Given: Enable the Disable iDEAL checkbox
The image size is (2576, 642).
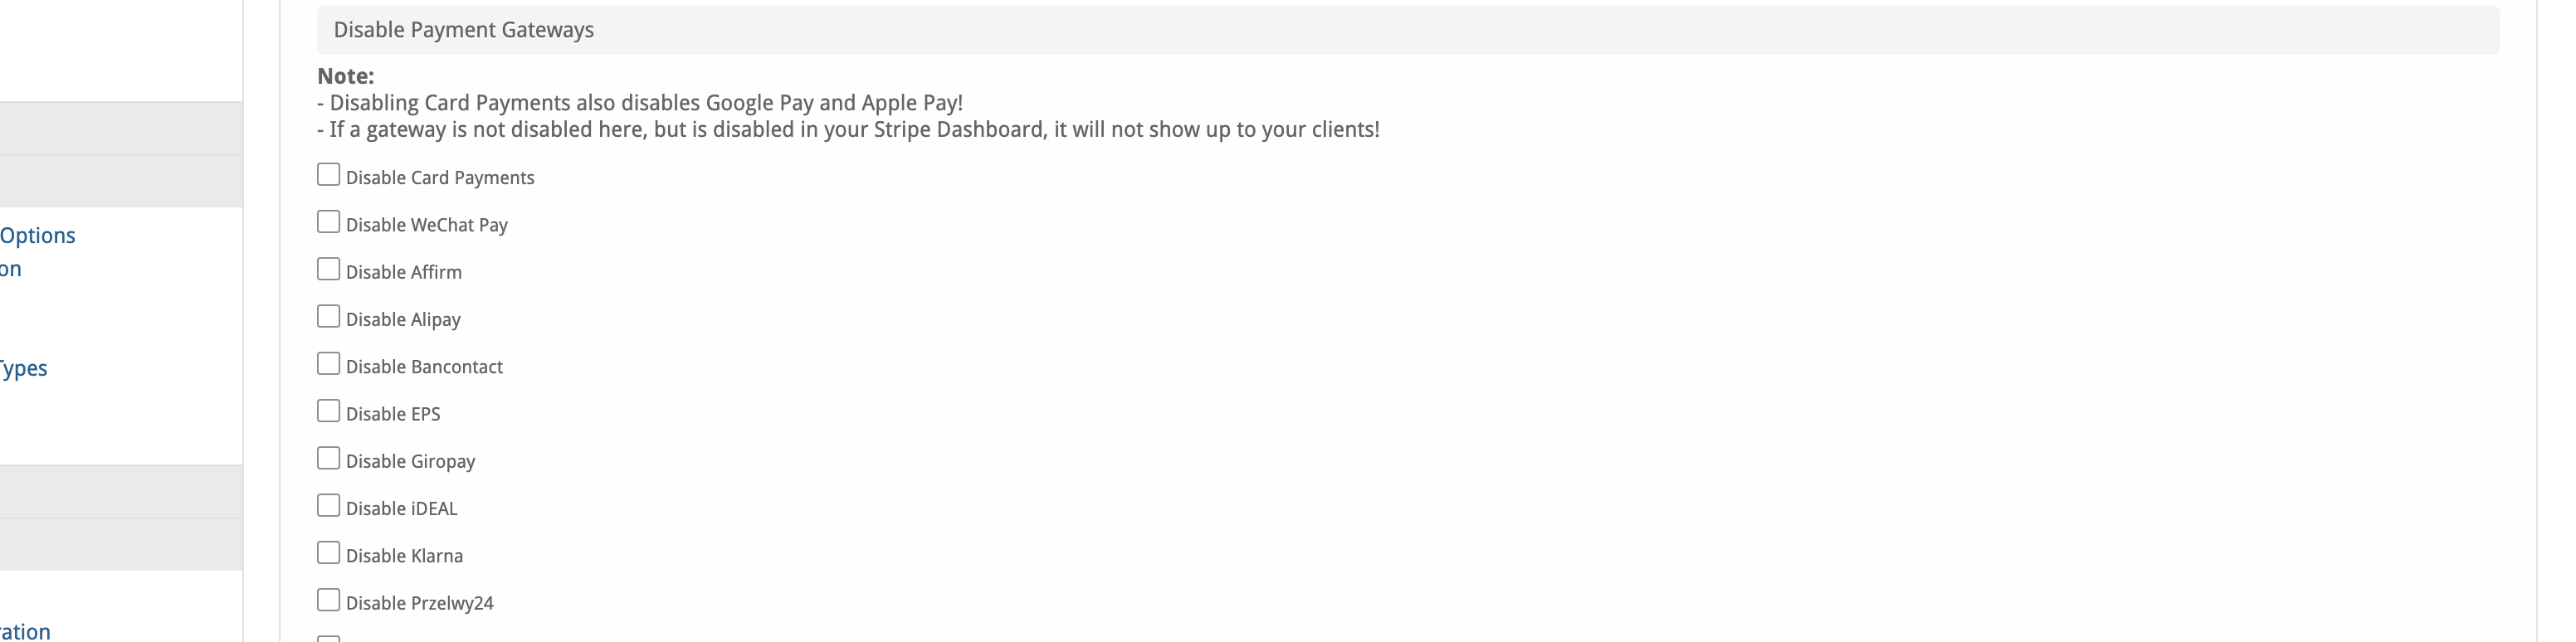Looking at the screenshot, I should pyautogui.click(x=328, y=505).
